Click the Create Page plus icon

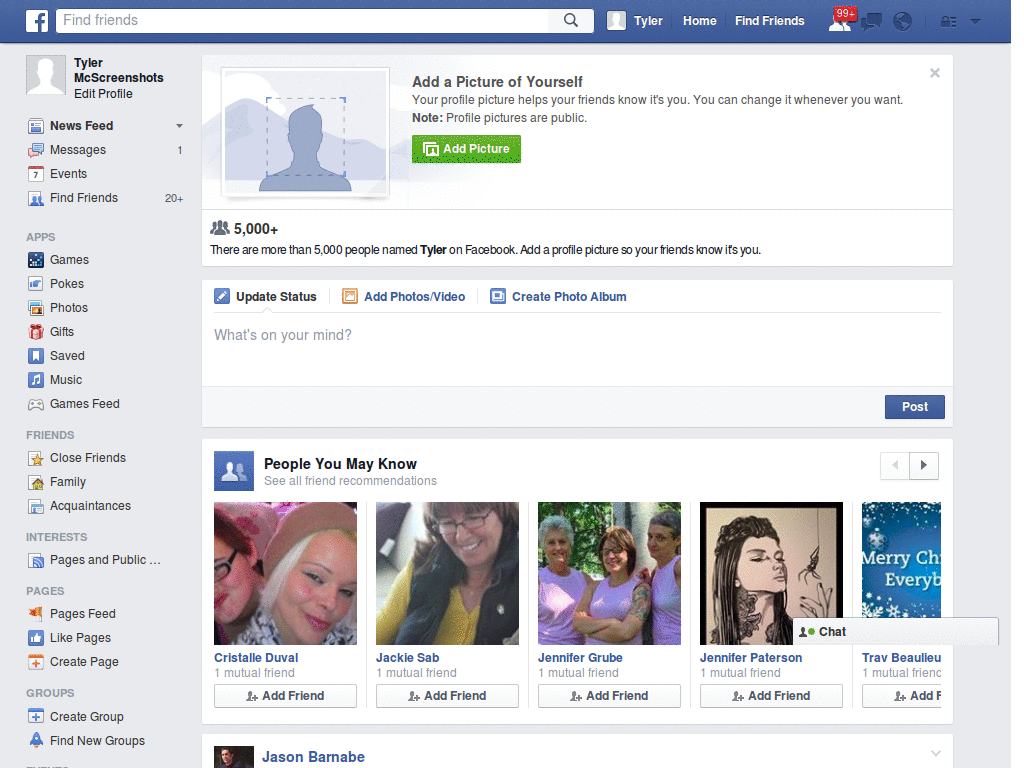pos(36,662)
